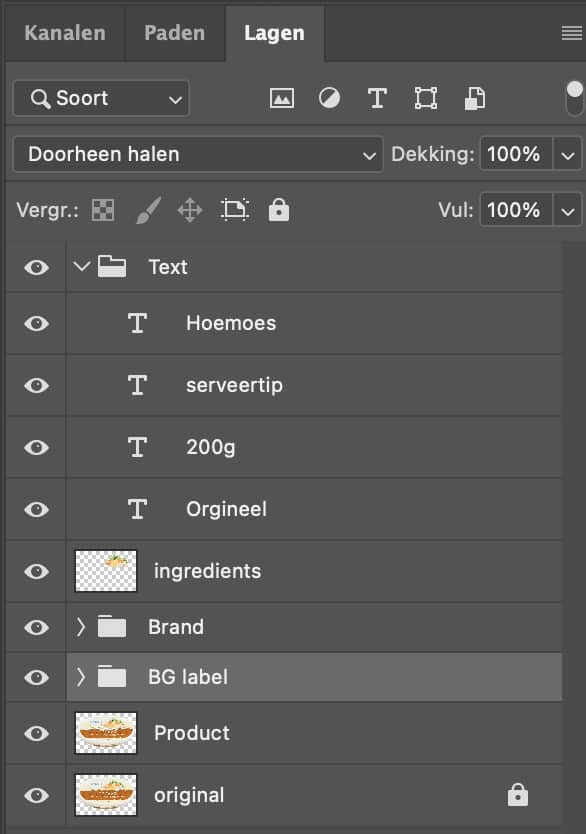Open the Lagen panel menu
Screen dimensions: 586x834
pos(572,33)
